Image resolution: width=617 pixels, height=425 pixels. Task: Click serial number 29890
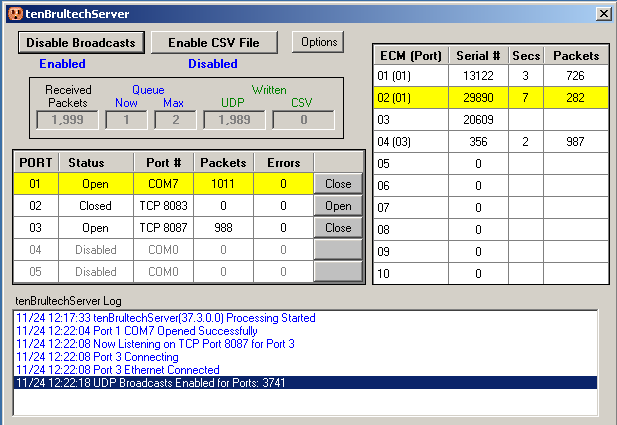click(x=478, y=98)
